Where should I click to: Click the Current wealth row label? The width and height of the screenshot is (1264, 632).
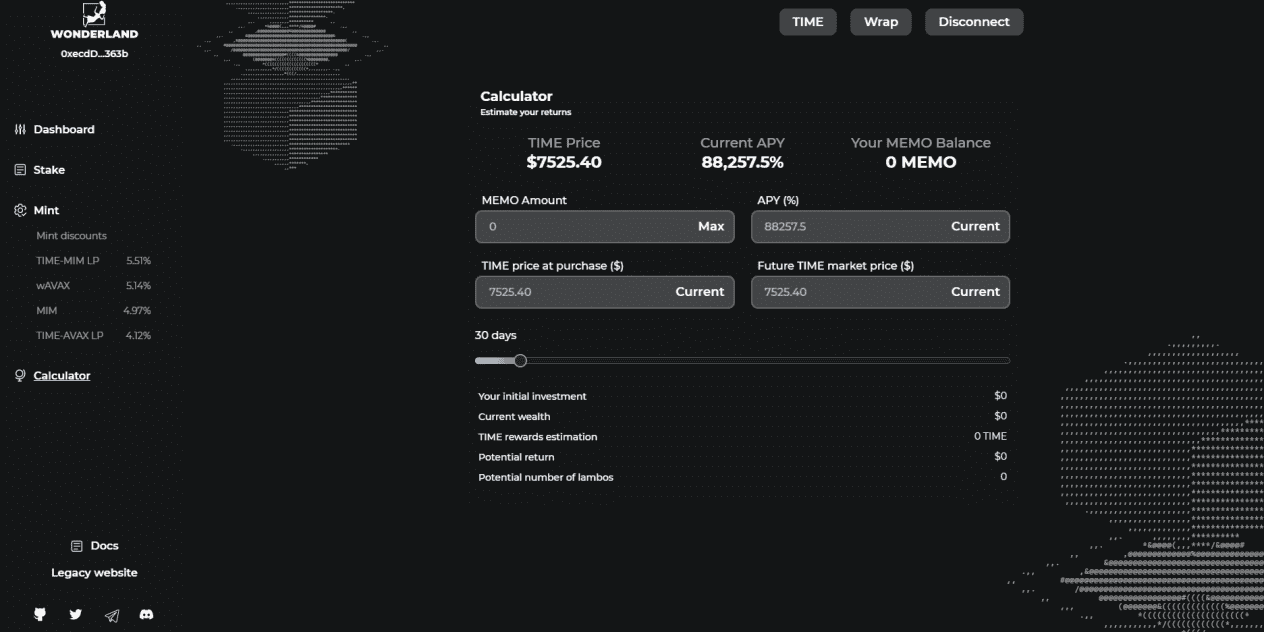[x=514, y=417]
